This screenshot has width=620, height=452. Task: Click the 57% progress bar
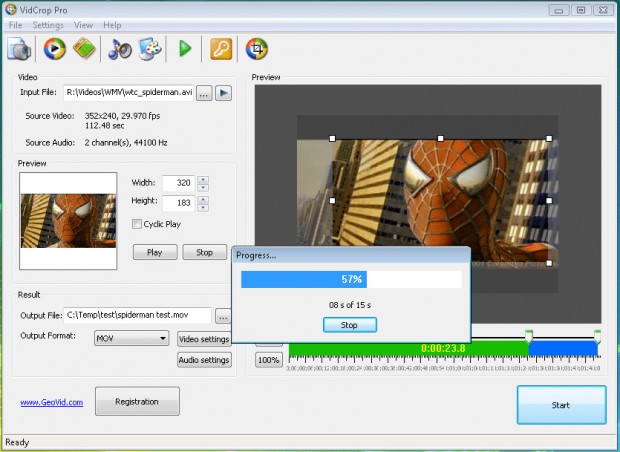coord(351,279)
